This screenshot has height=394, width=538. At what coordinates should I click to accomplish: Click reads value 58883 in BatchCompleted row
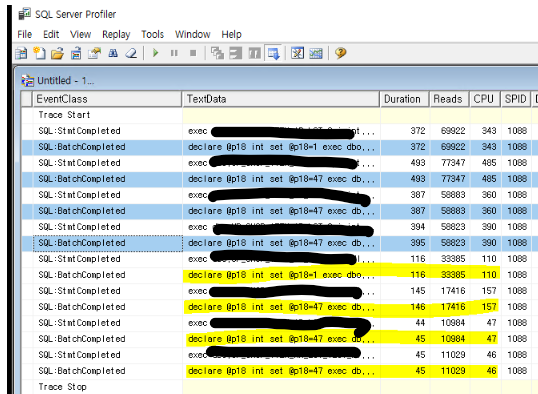pyautogui.click(x=453, y=211)
